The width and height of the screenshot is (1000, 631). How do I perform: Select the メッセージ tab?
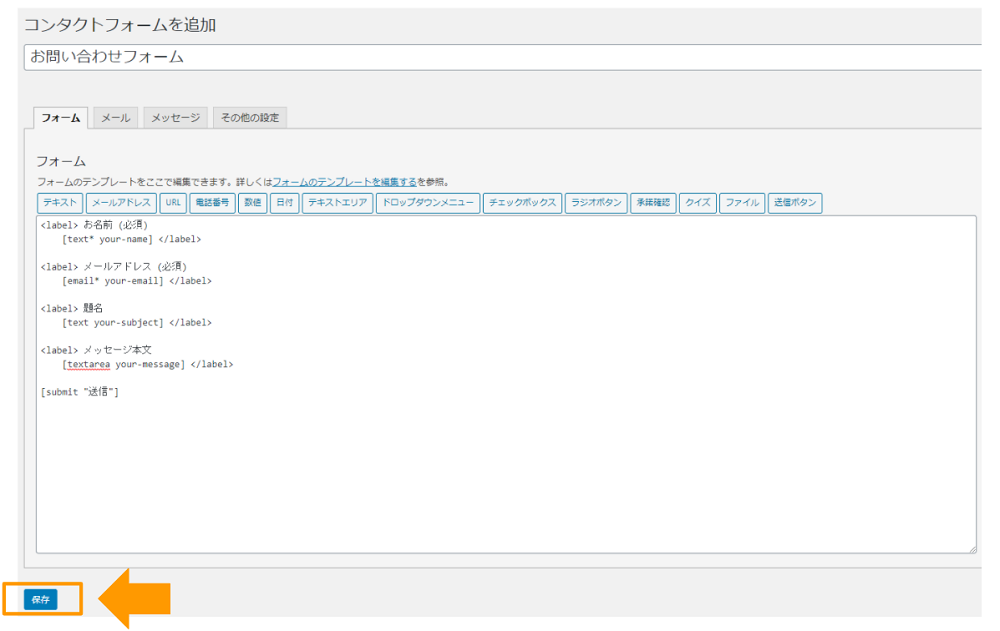point(175,118)
